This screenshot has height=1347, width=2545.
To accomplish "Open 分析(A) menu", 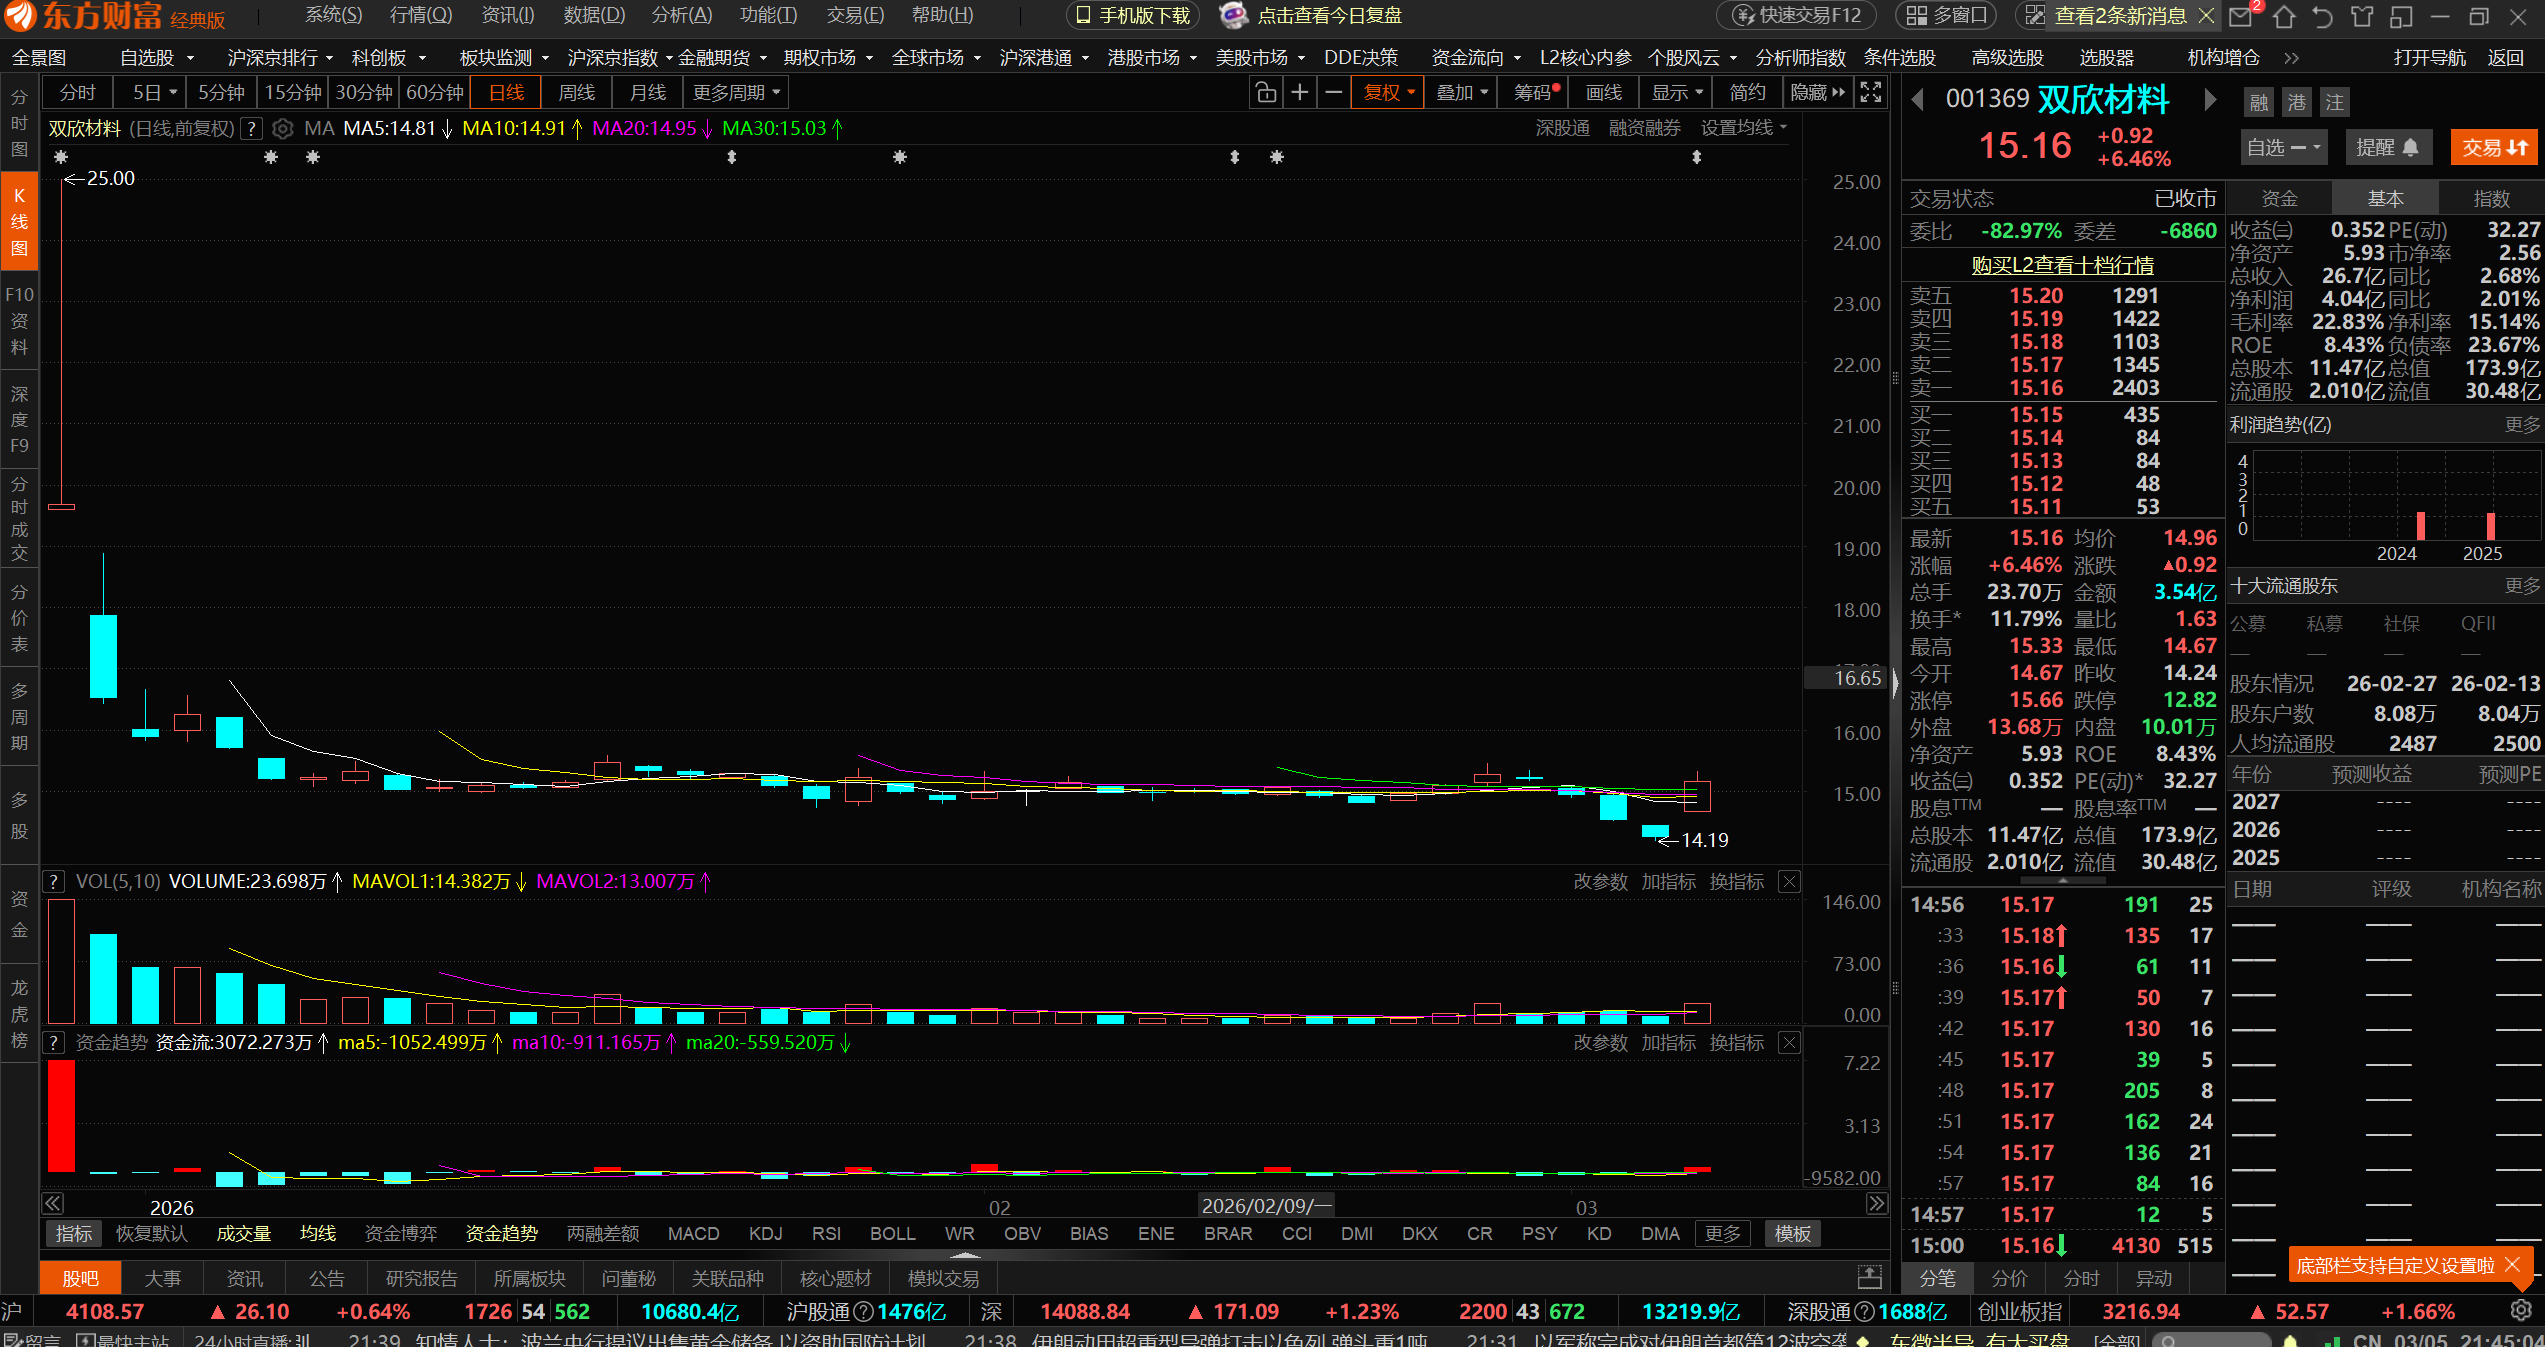I will point(682,15).
